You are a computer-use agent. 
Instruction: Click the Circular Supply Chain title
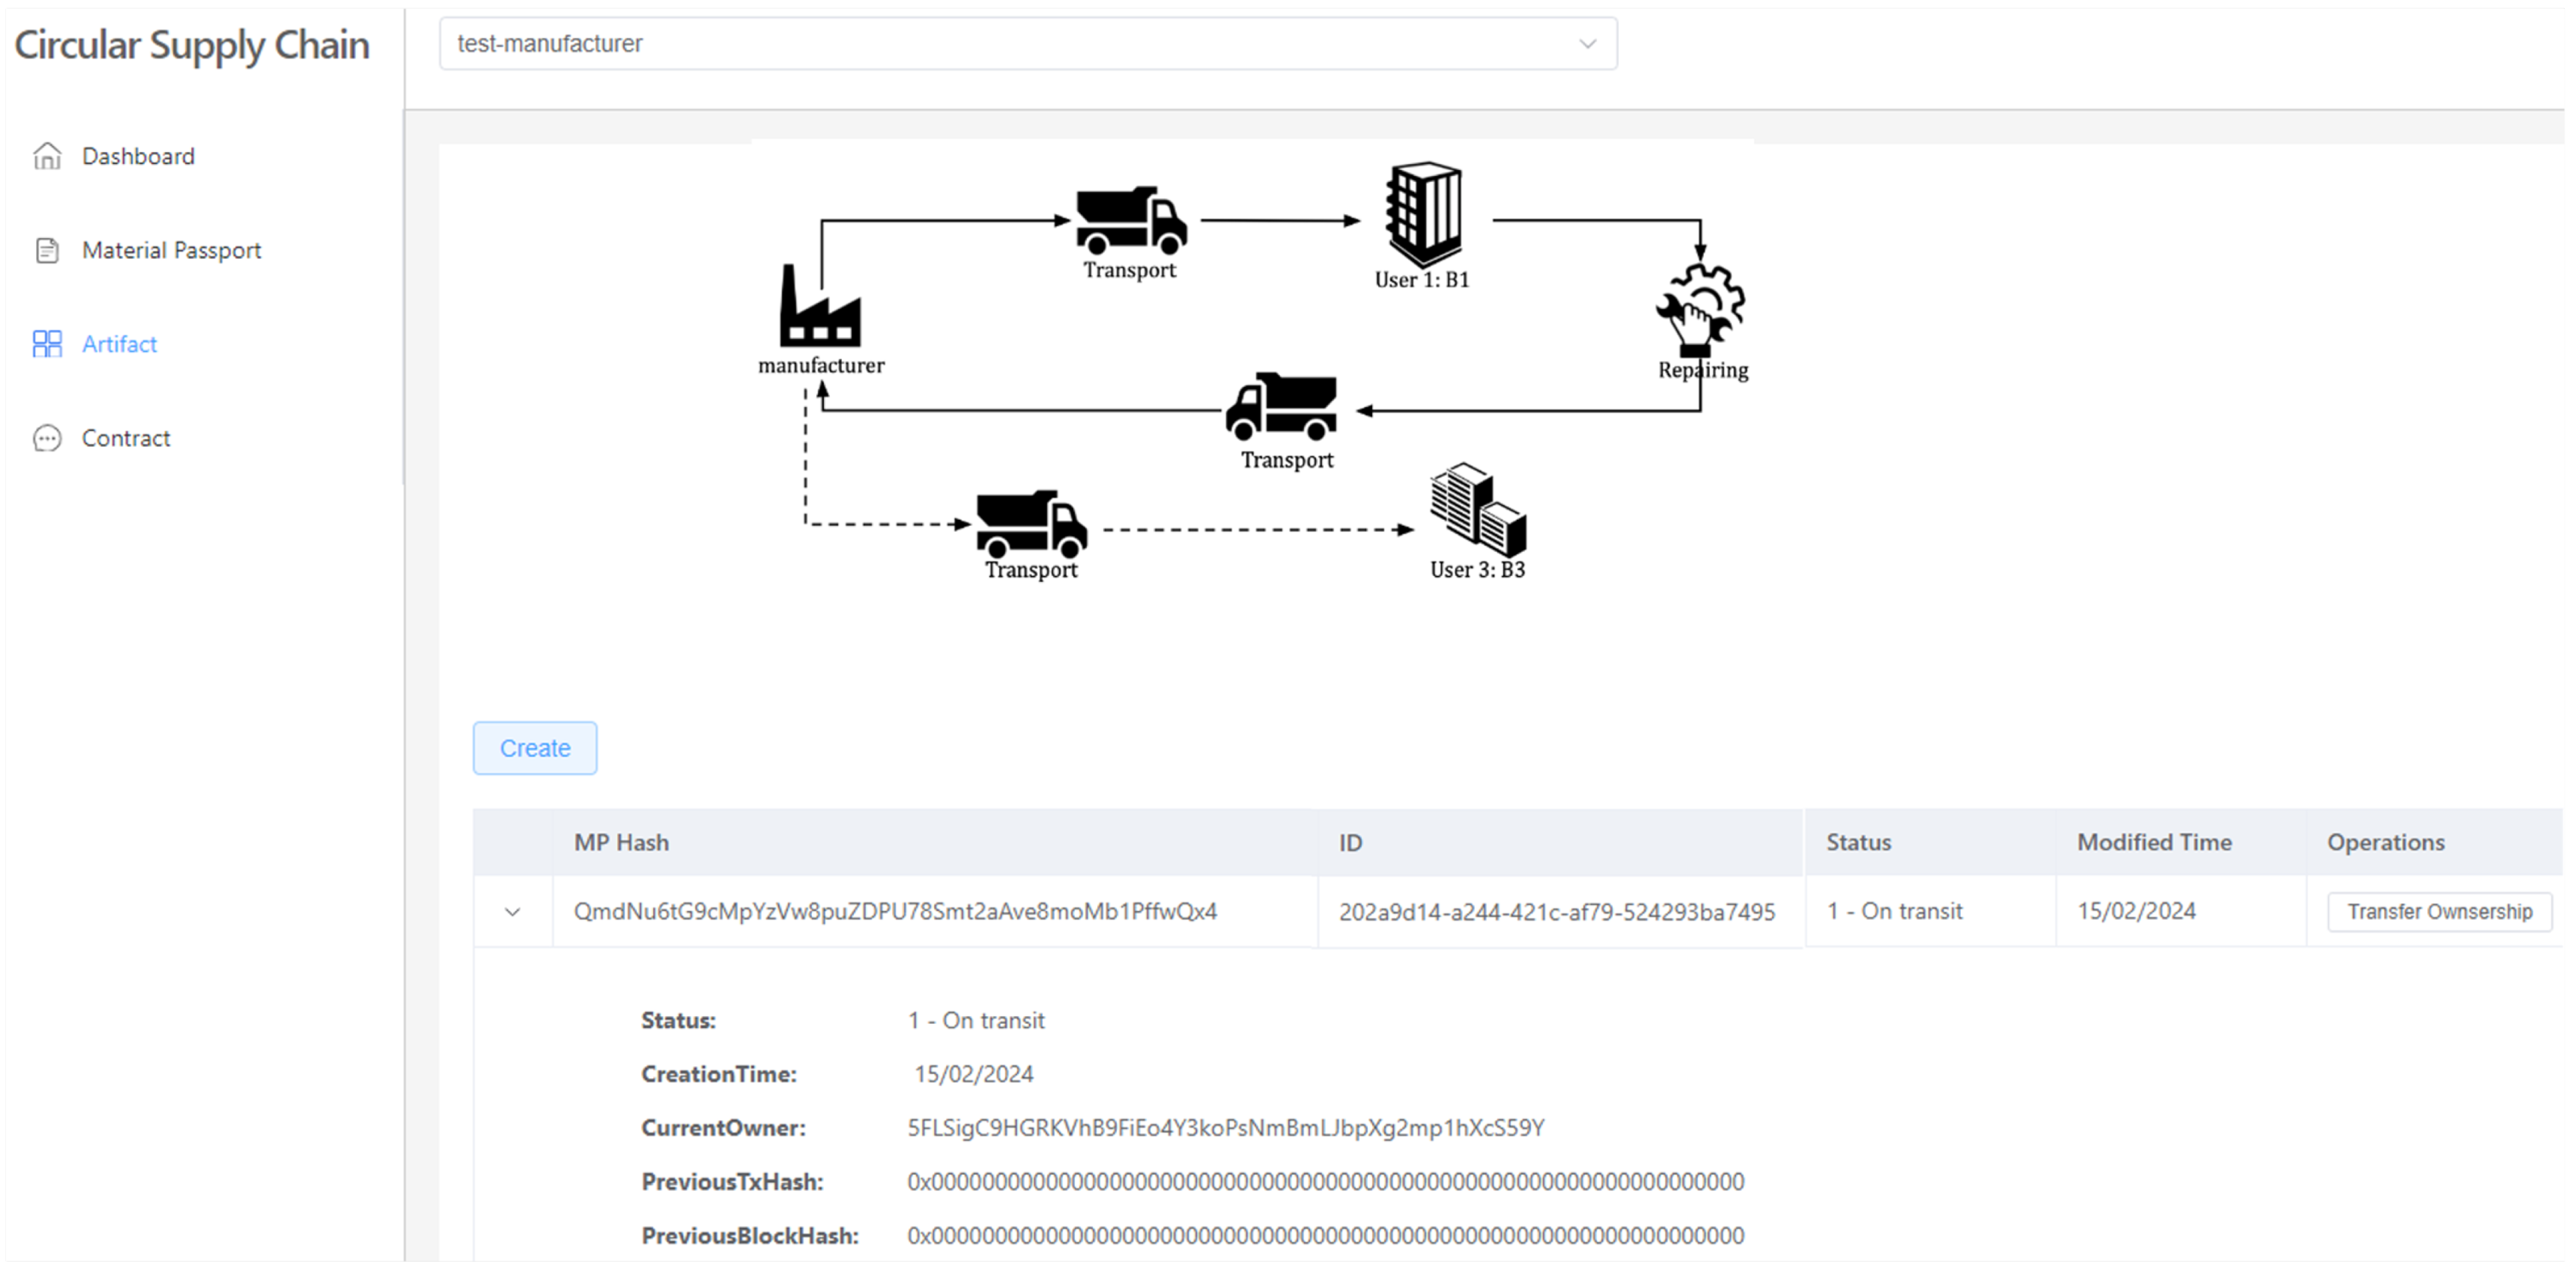point(192,45)
